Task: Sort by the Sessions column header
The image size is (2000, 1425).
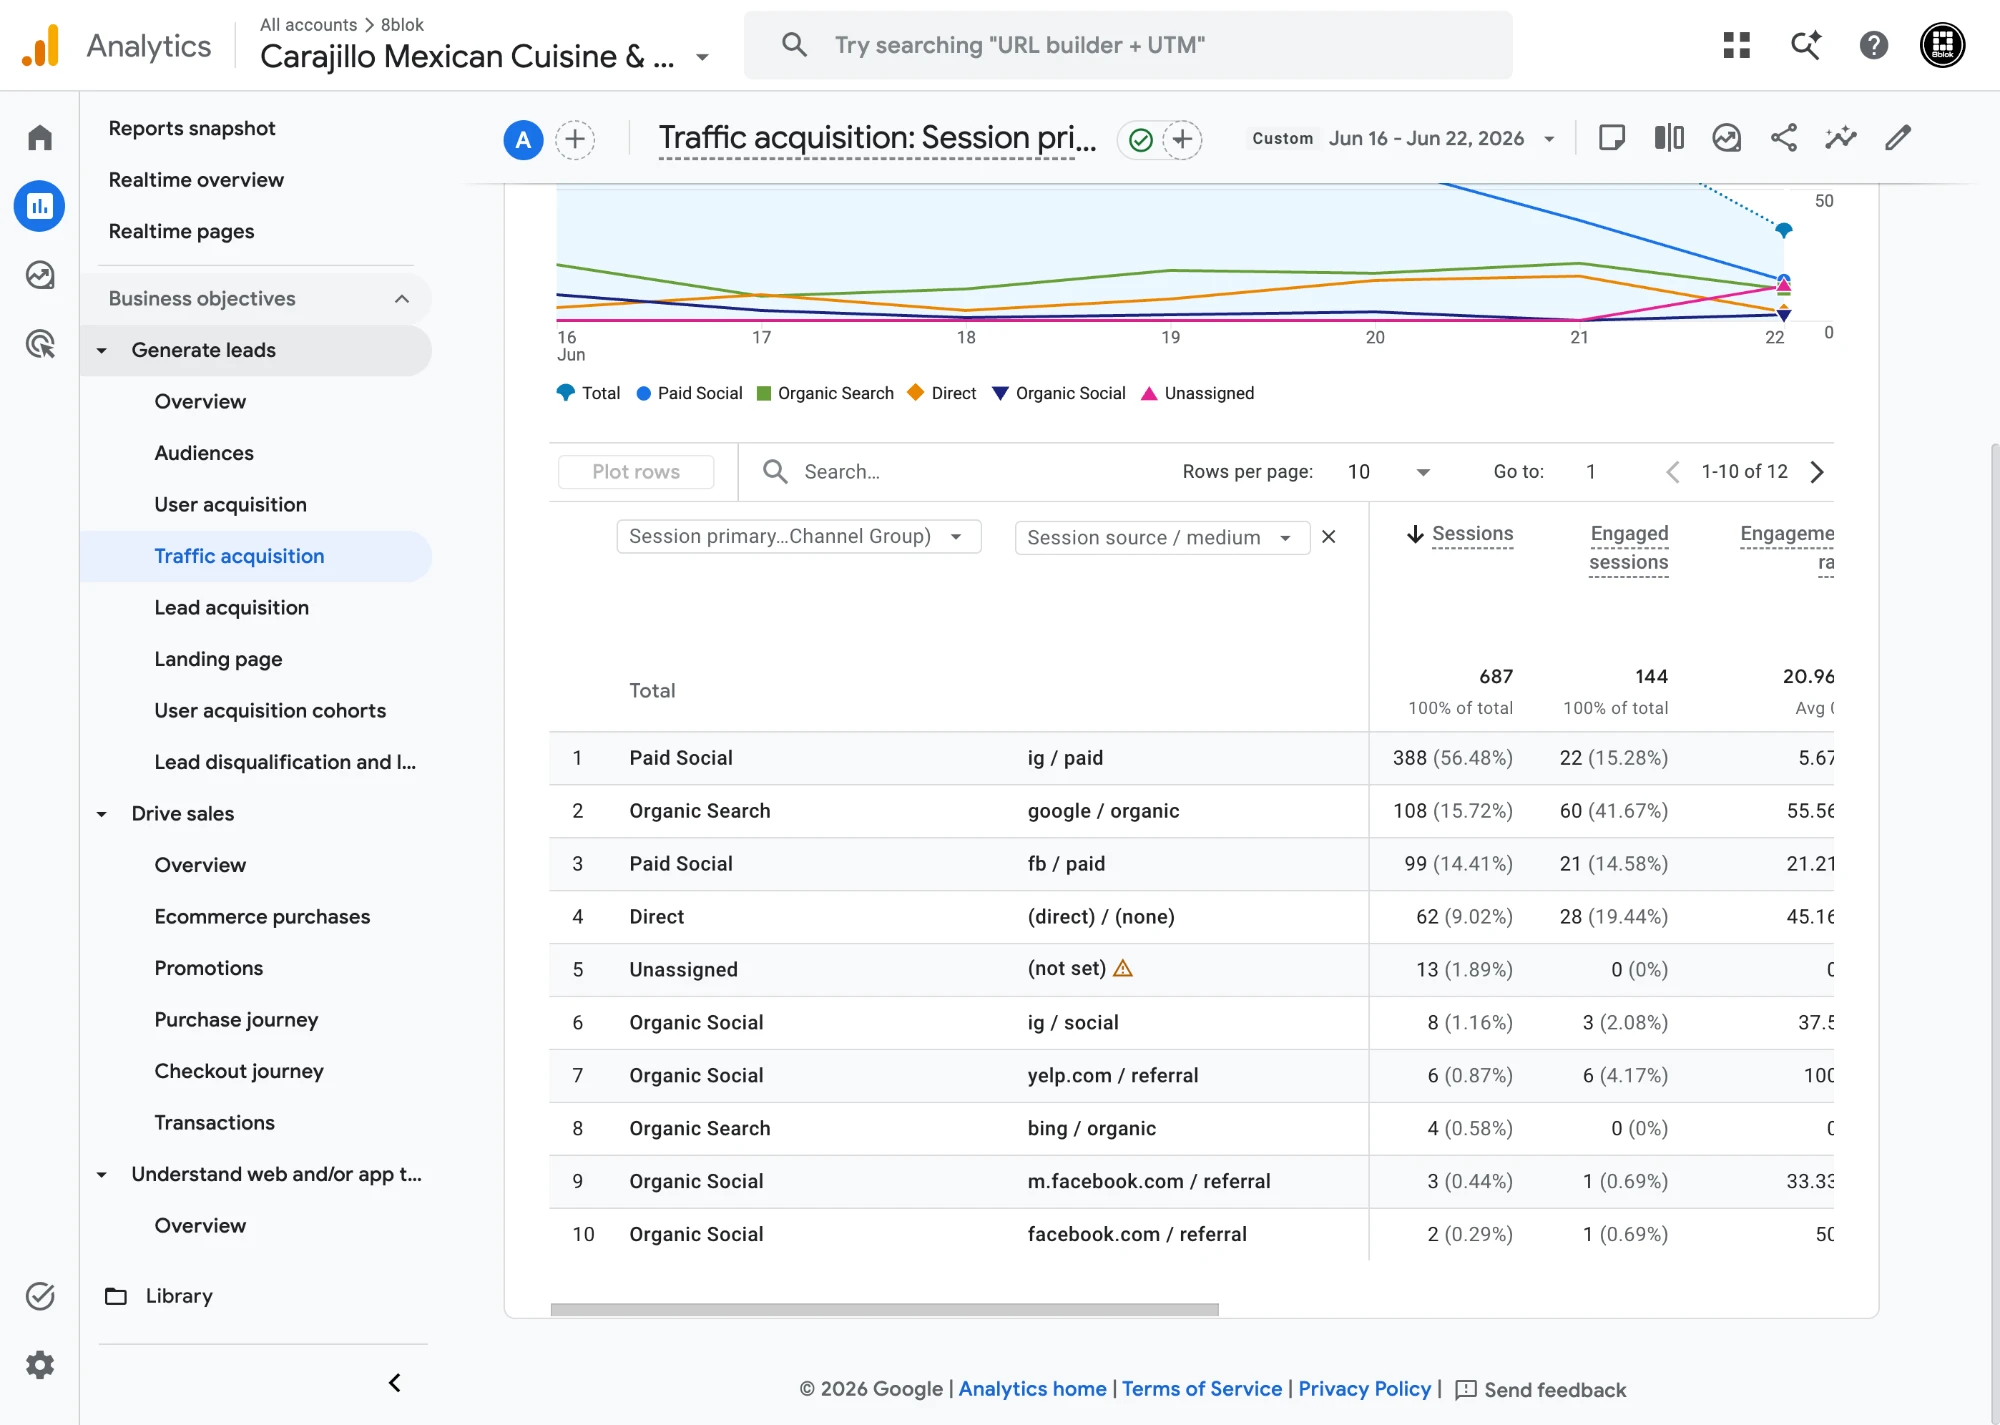Action: tap(1472, 534)
